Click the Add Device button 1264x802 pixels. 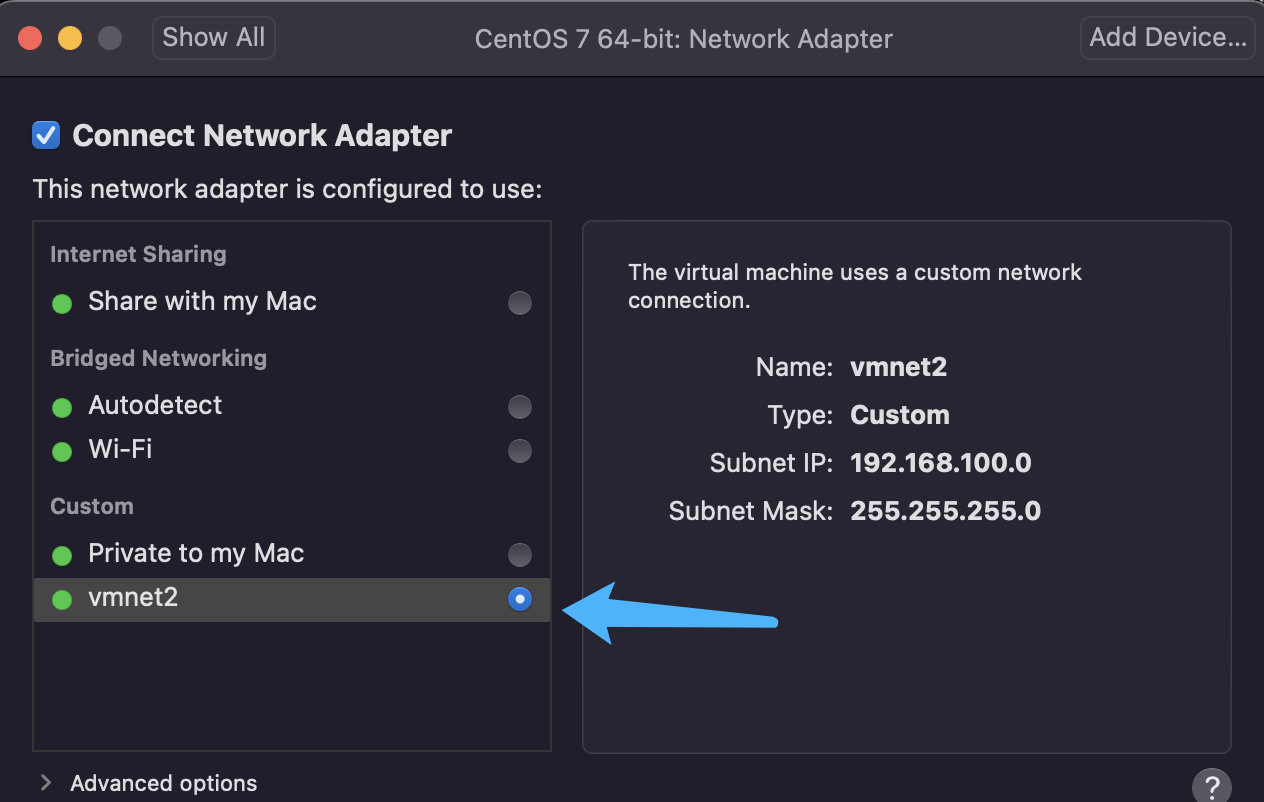(1168, 38)
